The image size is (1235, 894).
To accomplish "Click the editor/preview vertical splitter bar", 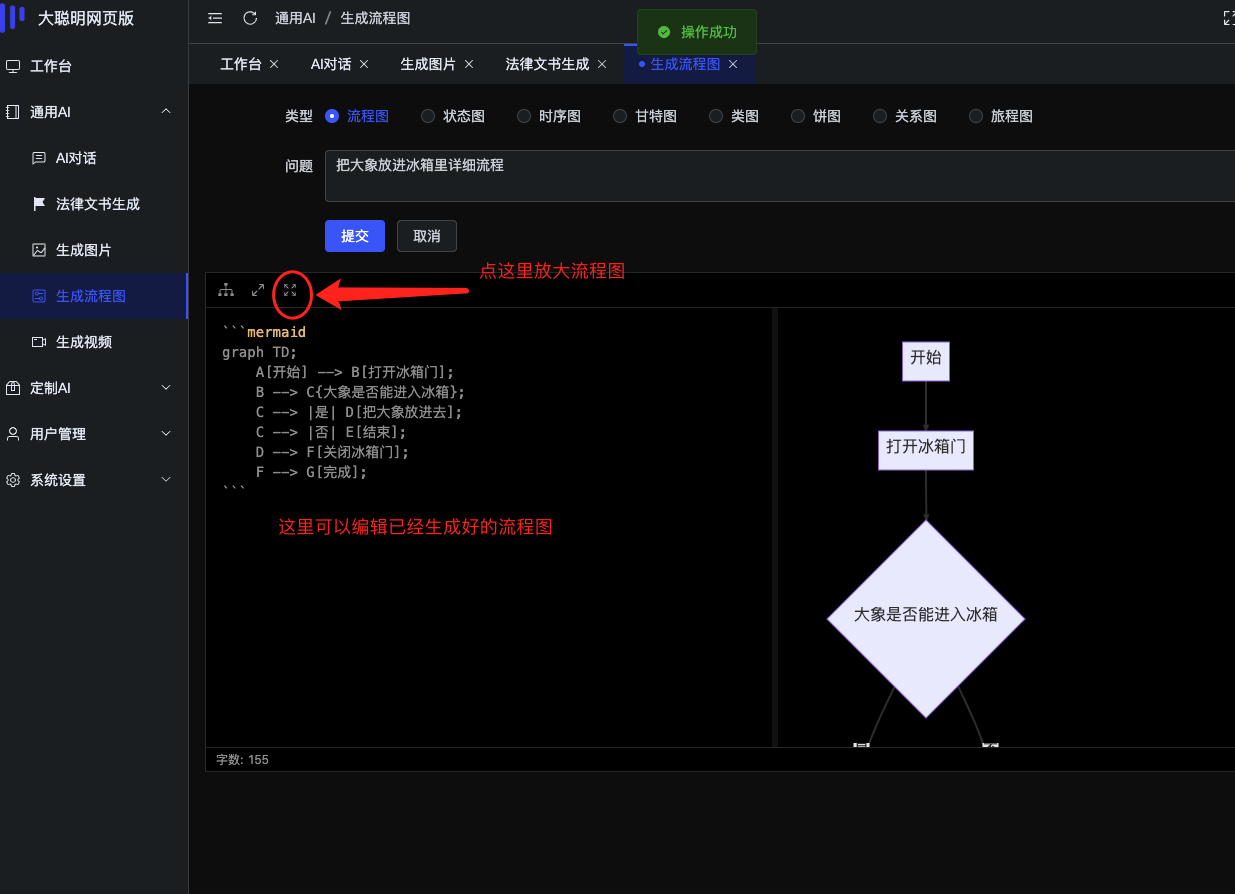I will point(775,527).
